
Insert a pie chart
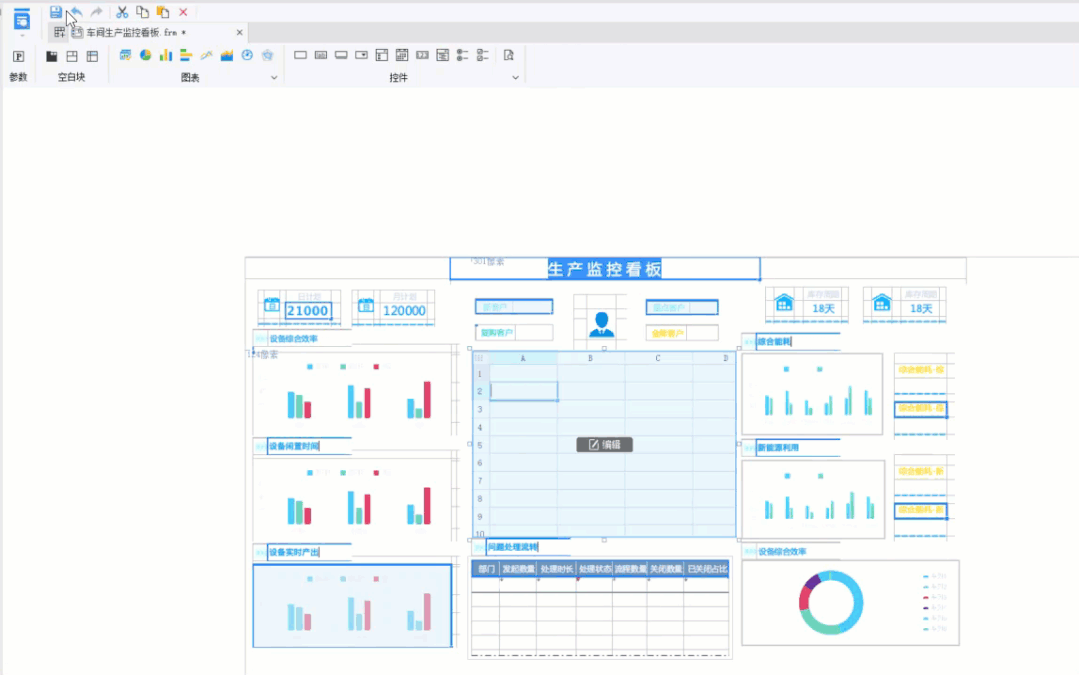145,55
